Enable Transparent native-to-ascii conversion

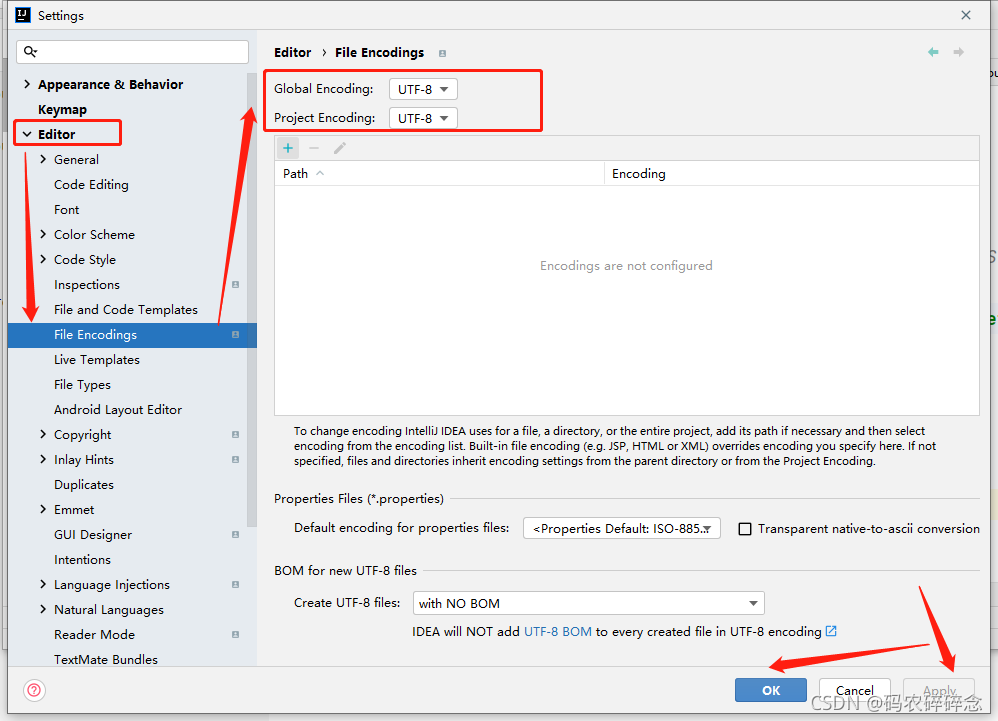pos(745,529)
